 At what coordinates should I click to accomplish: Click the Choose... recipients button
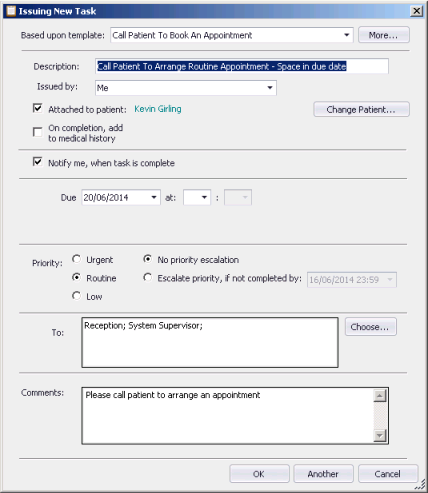[371, 327]
